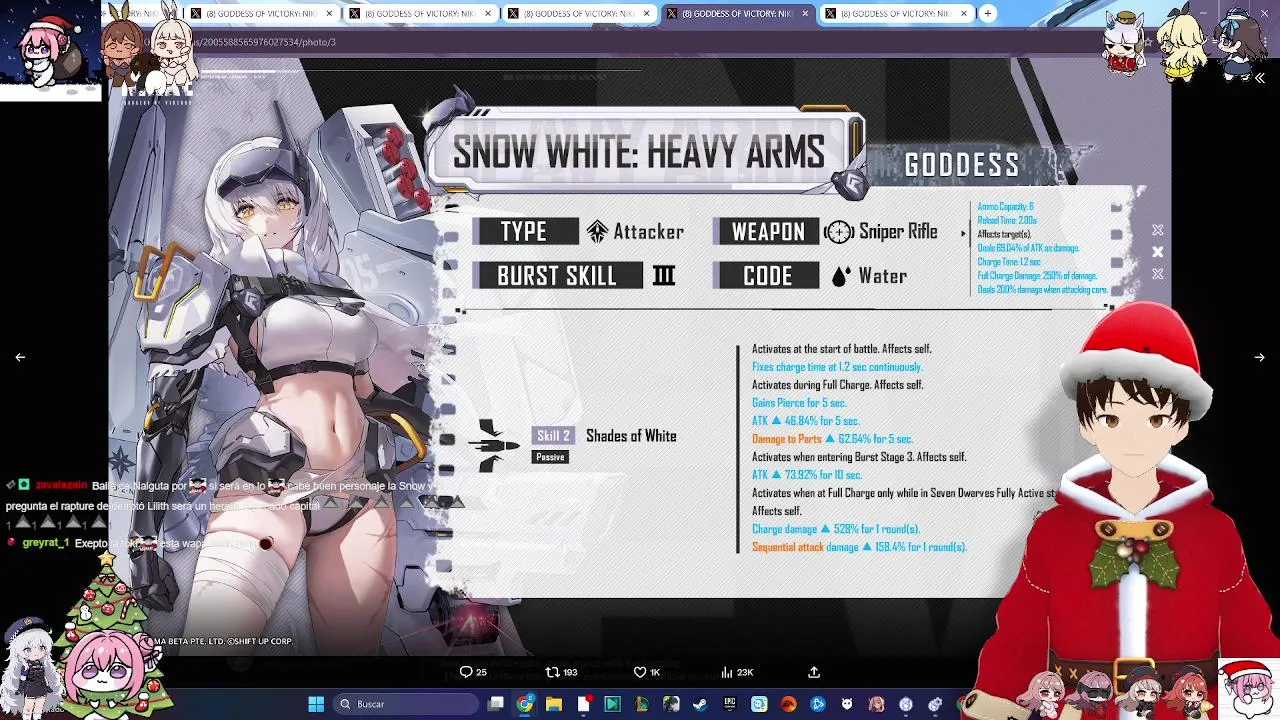Click the Passive tag
The height and width of the screenshot is (720, 1280).
pyautogui.click(x=550, y=457)
